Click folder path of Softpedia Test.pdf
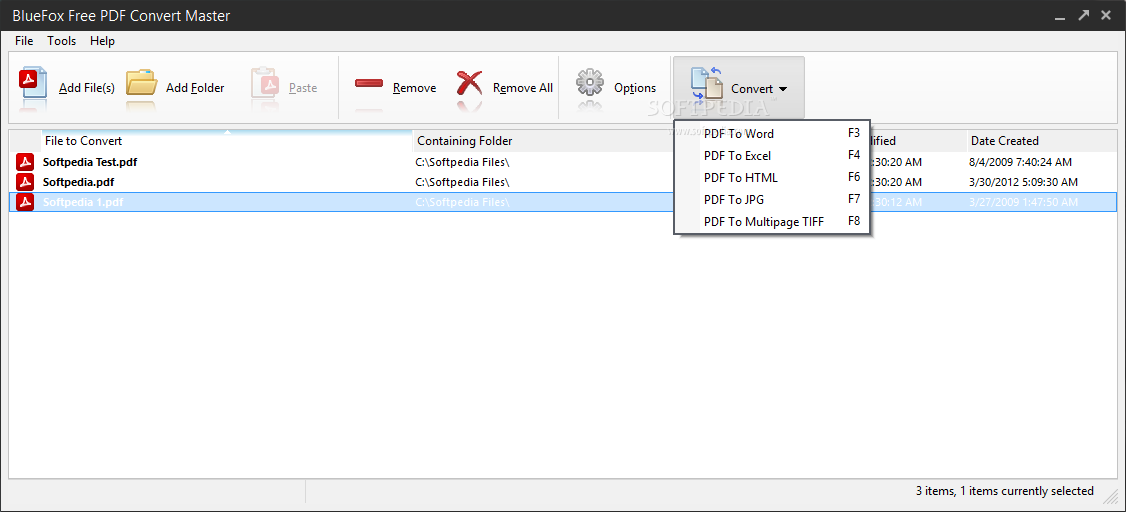Image resolution: width=1126 pixels, height=512 pixels. [x=462, y=162]
